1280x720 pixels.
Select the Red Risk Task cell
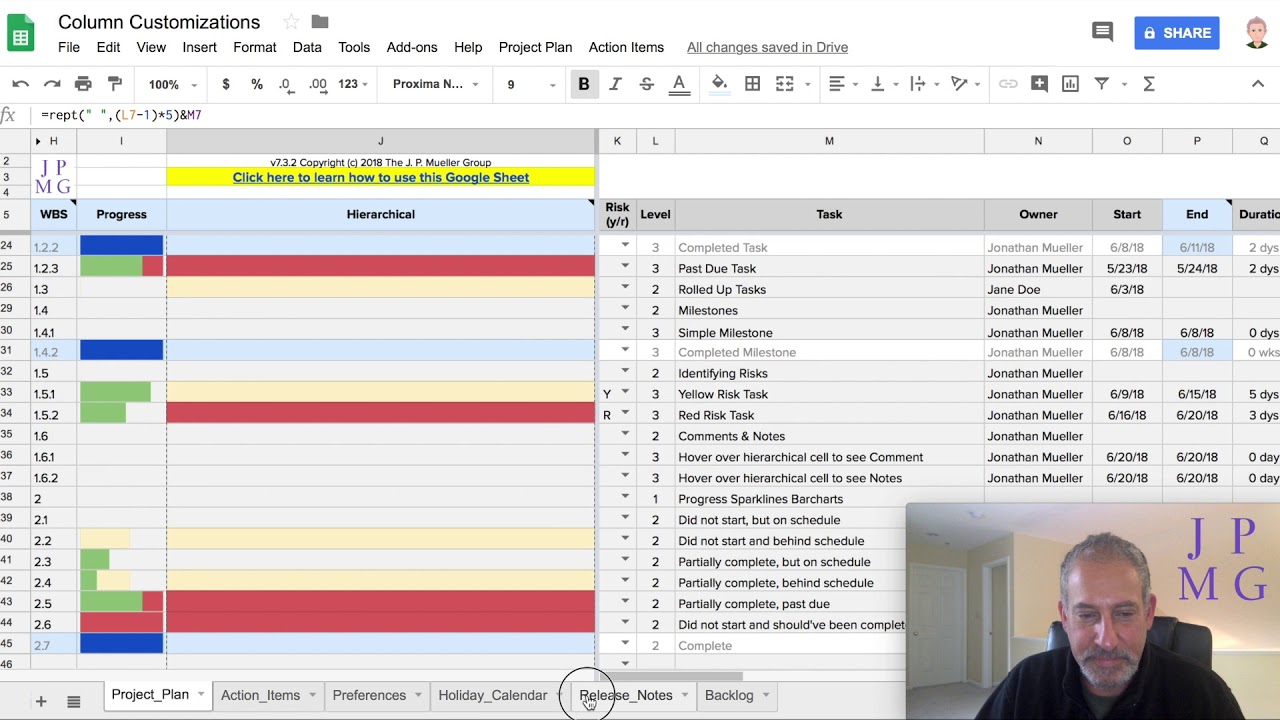[x=829, y=415]
